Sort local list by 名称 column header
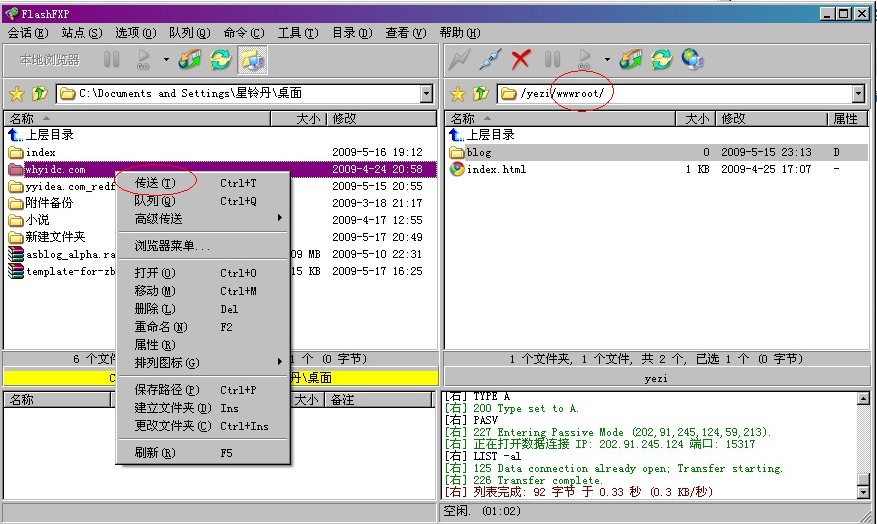Screen dimensions: 877x524 pyautogui.click(x=137, y=119)
